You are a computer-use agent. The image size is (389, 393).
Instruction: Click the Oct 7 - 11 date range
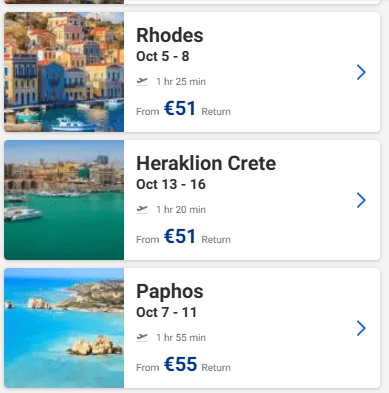[x=166, y=312]
